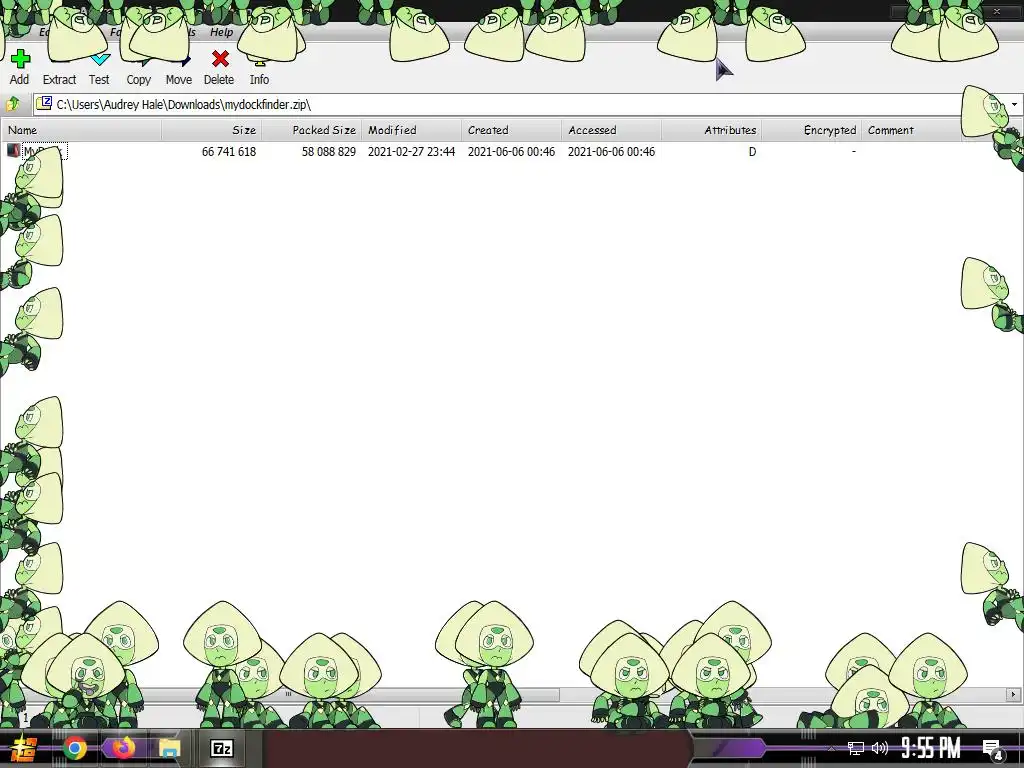Click the Move toolbar button

click(x=178, y=69)
